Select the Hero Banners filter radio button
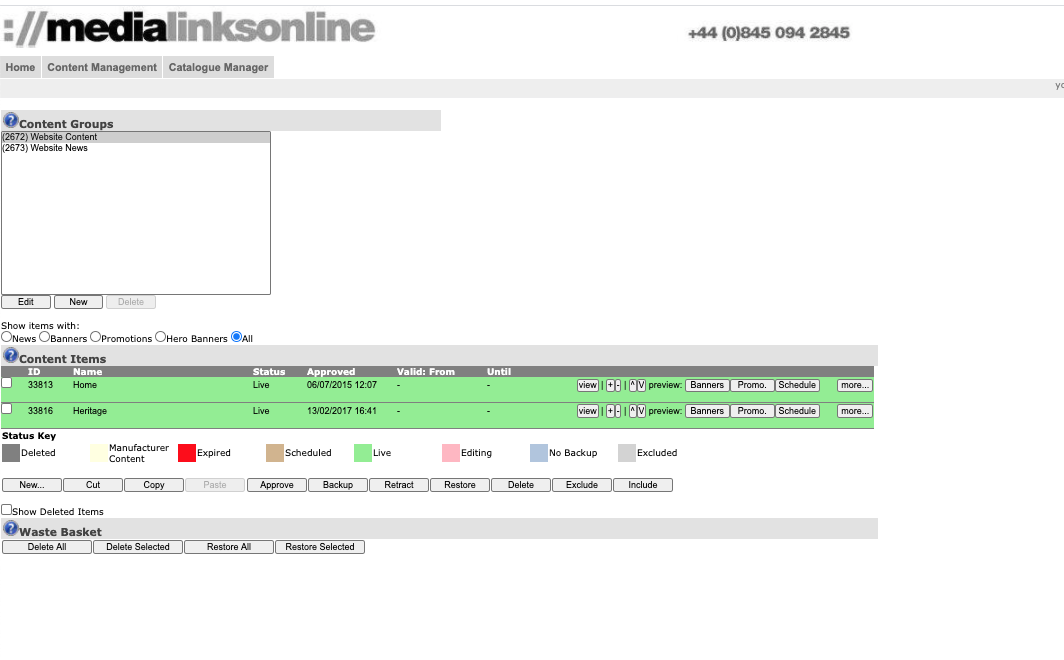Image resolution: width=1064 pixels, height=660 pixels. [x=160, y=337]
